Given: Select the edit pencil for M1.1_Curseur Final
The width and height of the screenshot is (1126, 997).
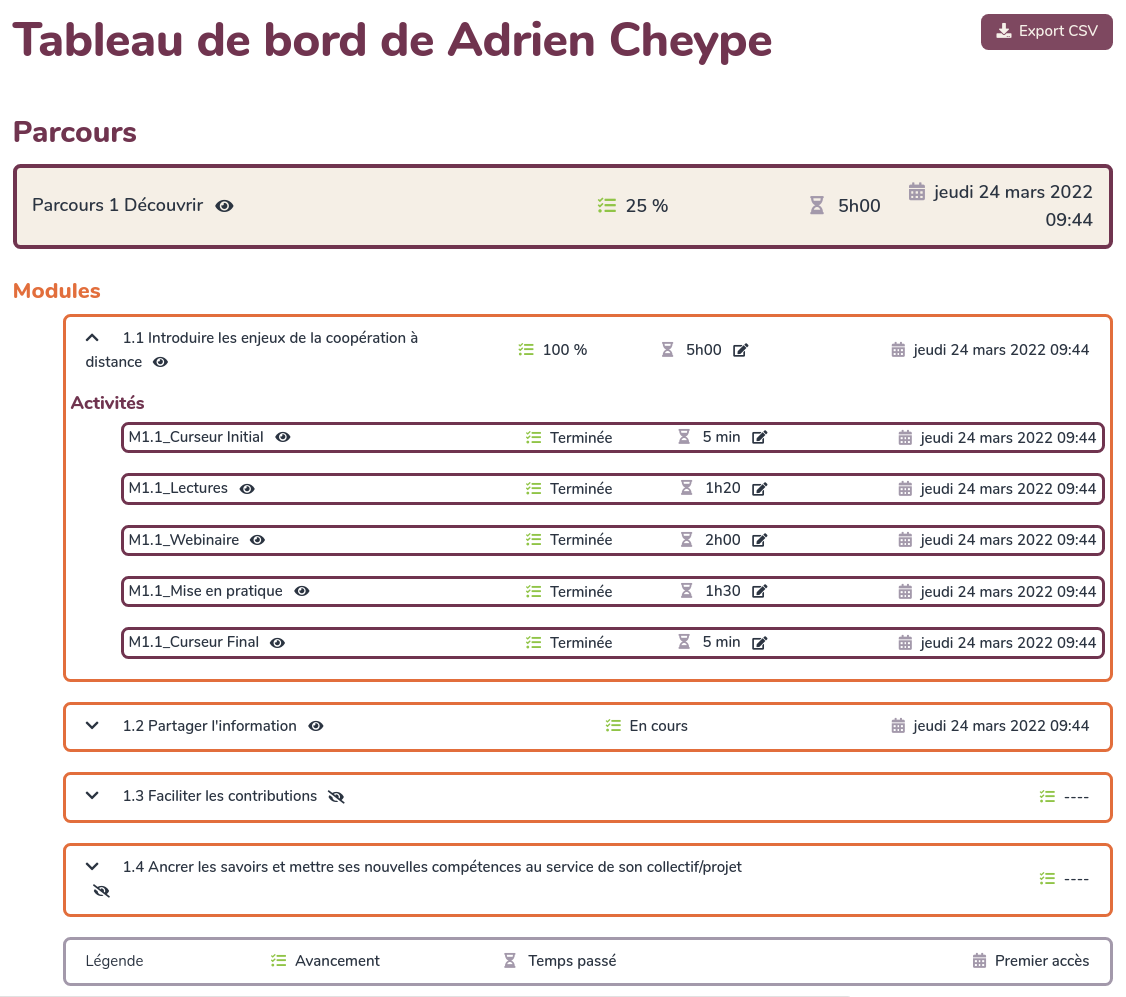Looking at the screenshot, I should click(760, 642).
